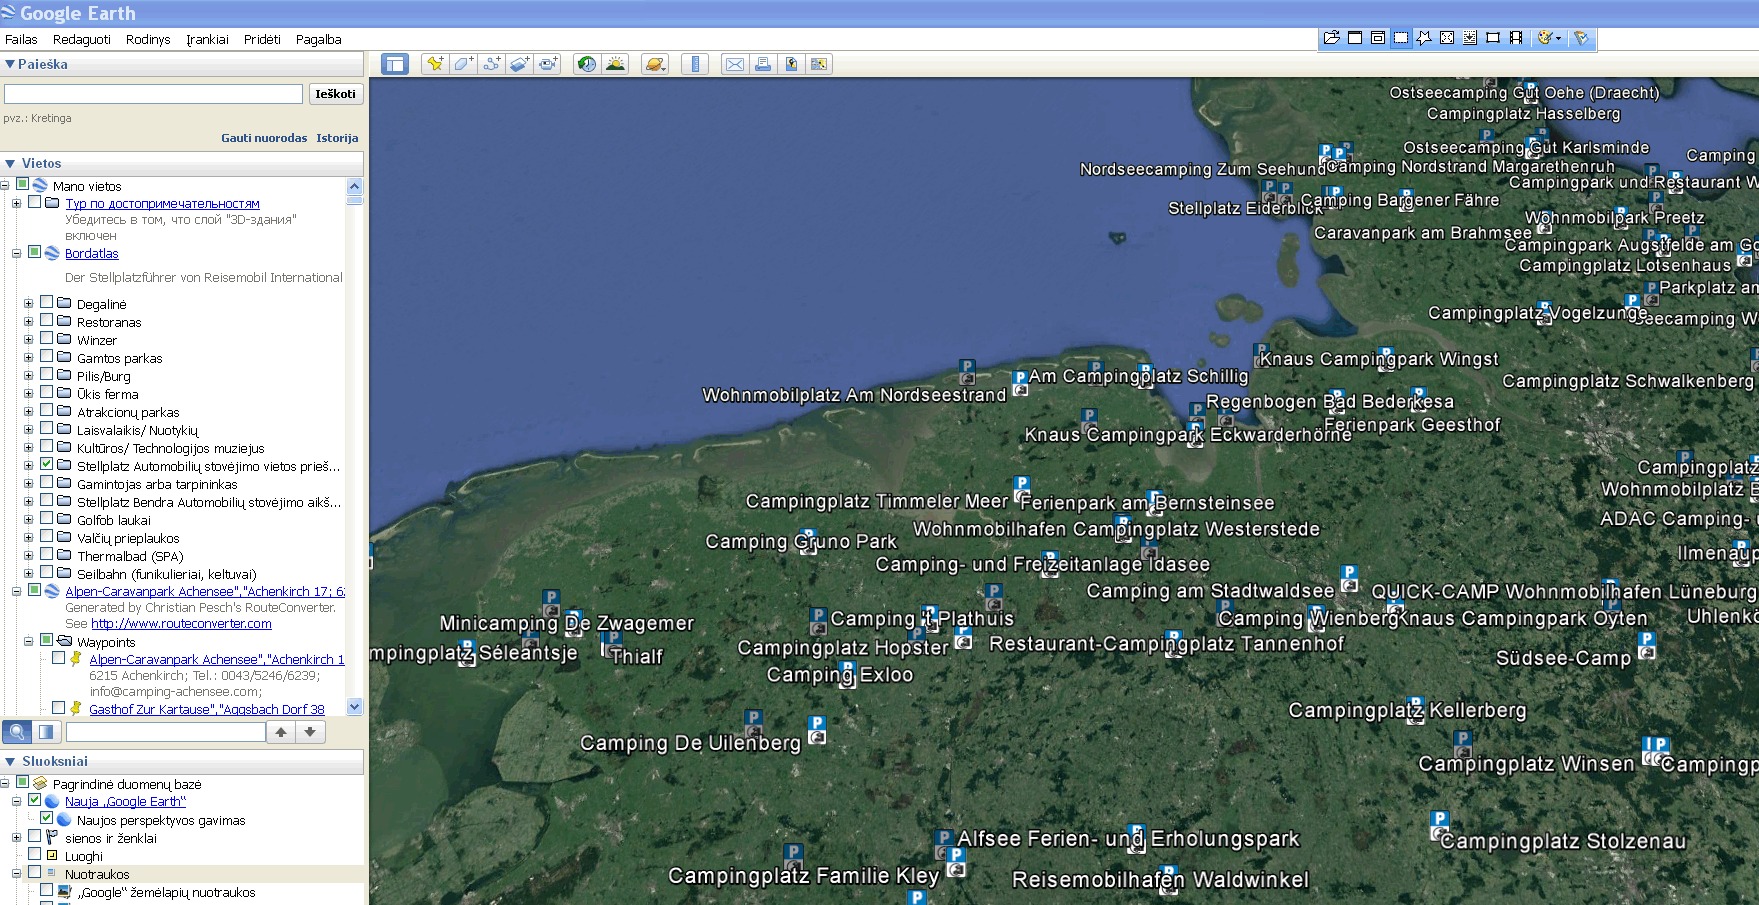Select the window capture icon
This screenshot has width=1759, height=905.
point(1355,38)
